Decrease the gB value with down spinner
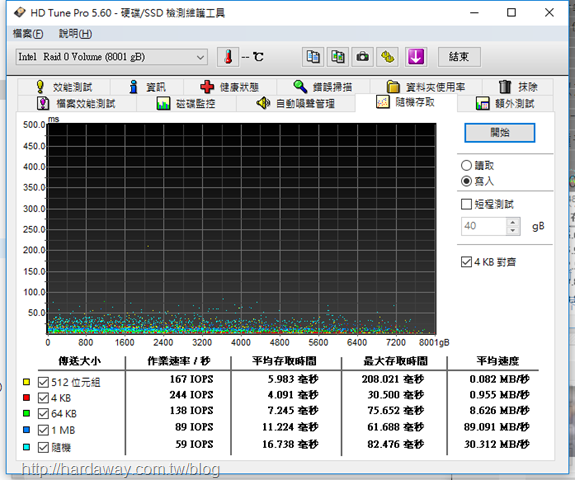This screenshot has width=575, height=480. 513,231
